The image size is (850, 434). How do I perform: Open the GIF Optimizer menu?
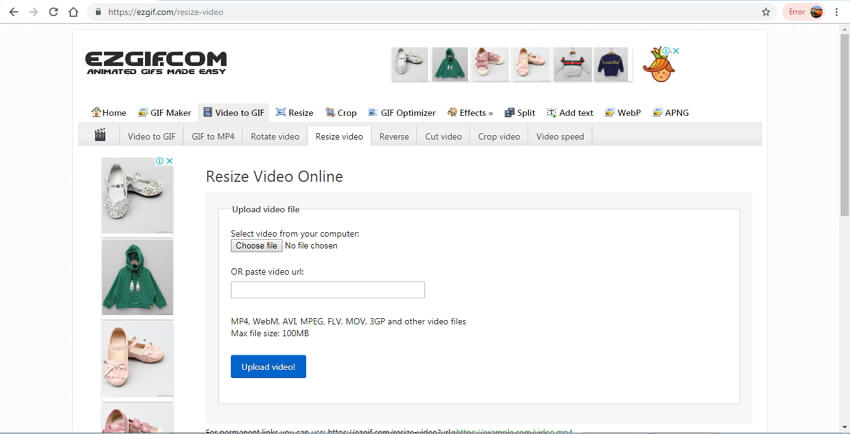(x=402, y=113)
